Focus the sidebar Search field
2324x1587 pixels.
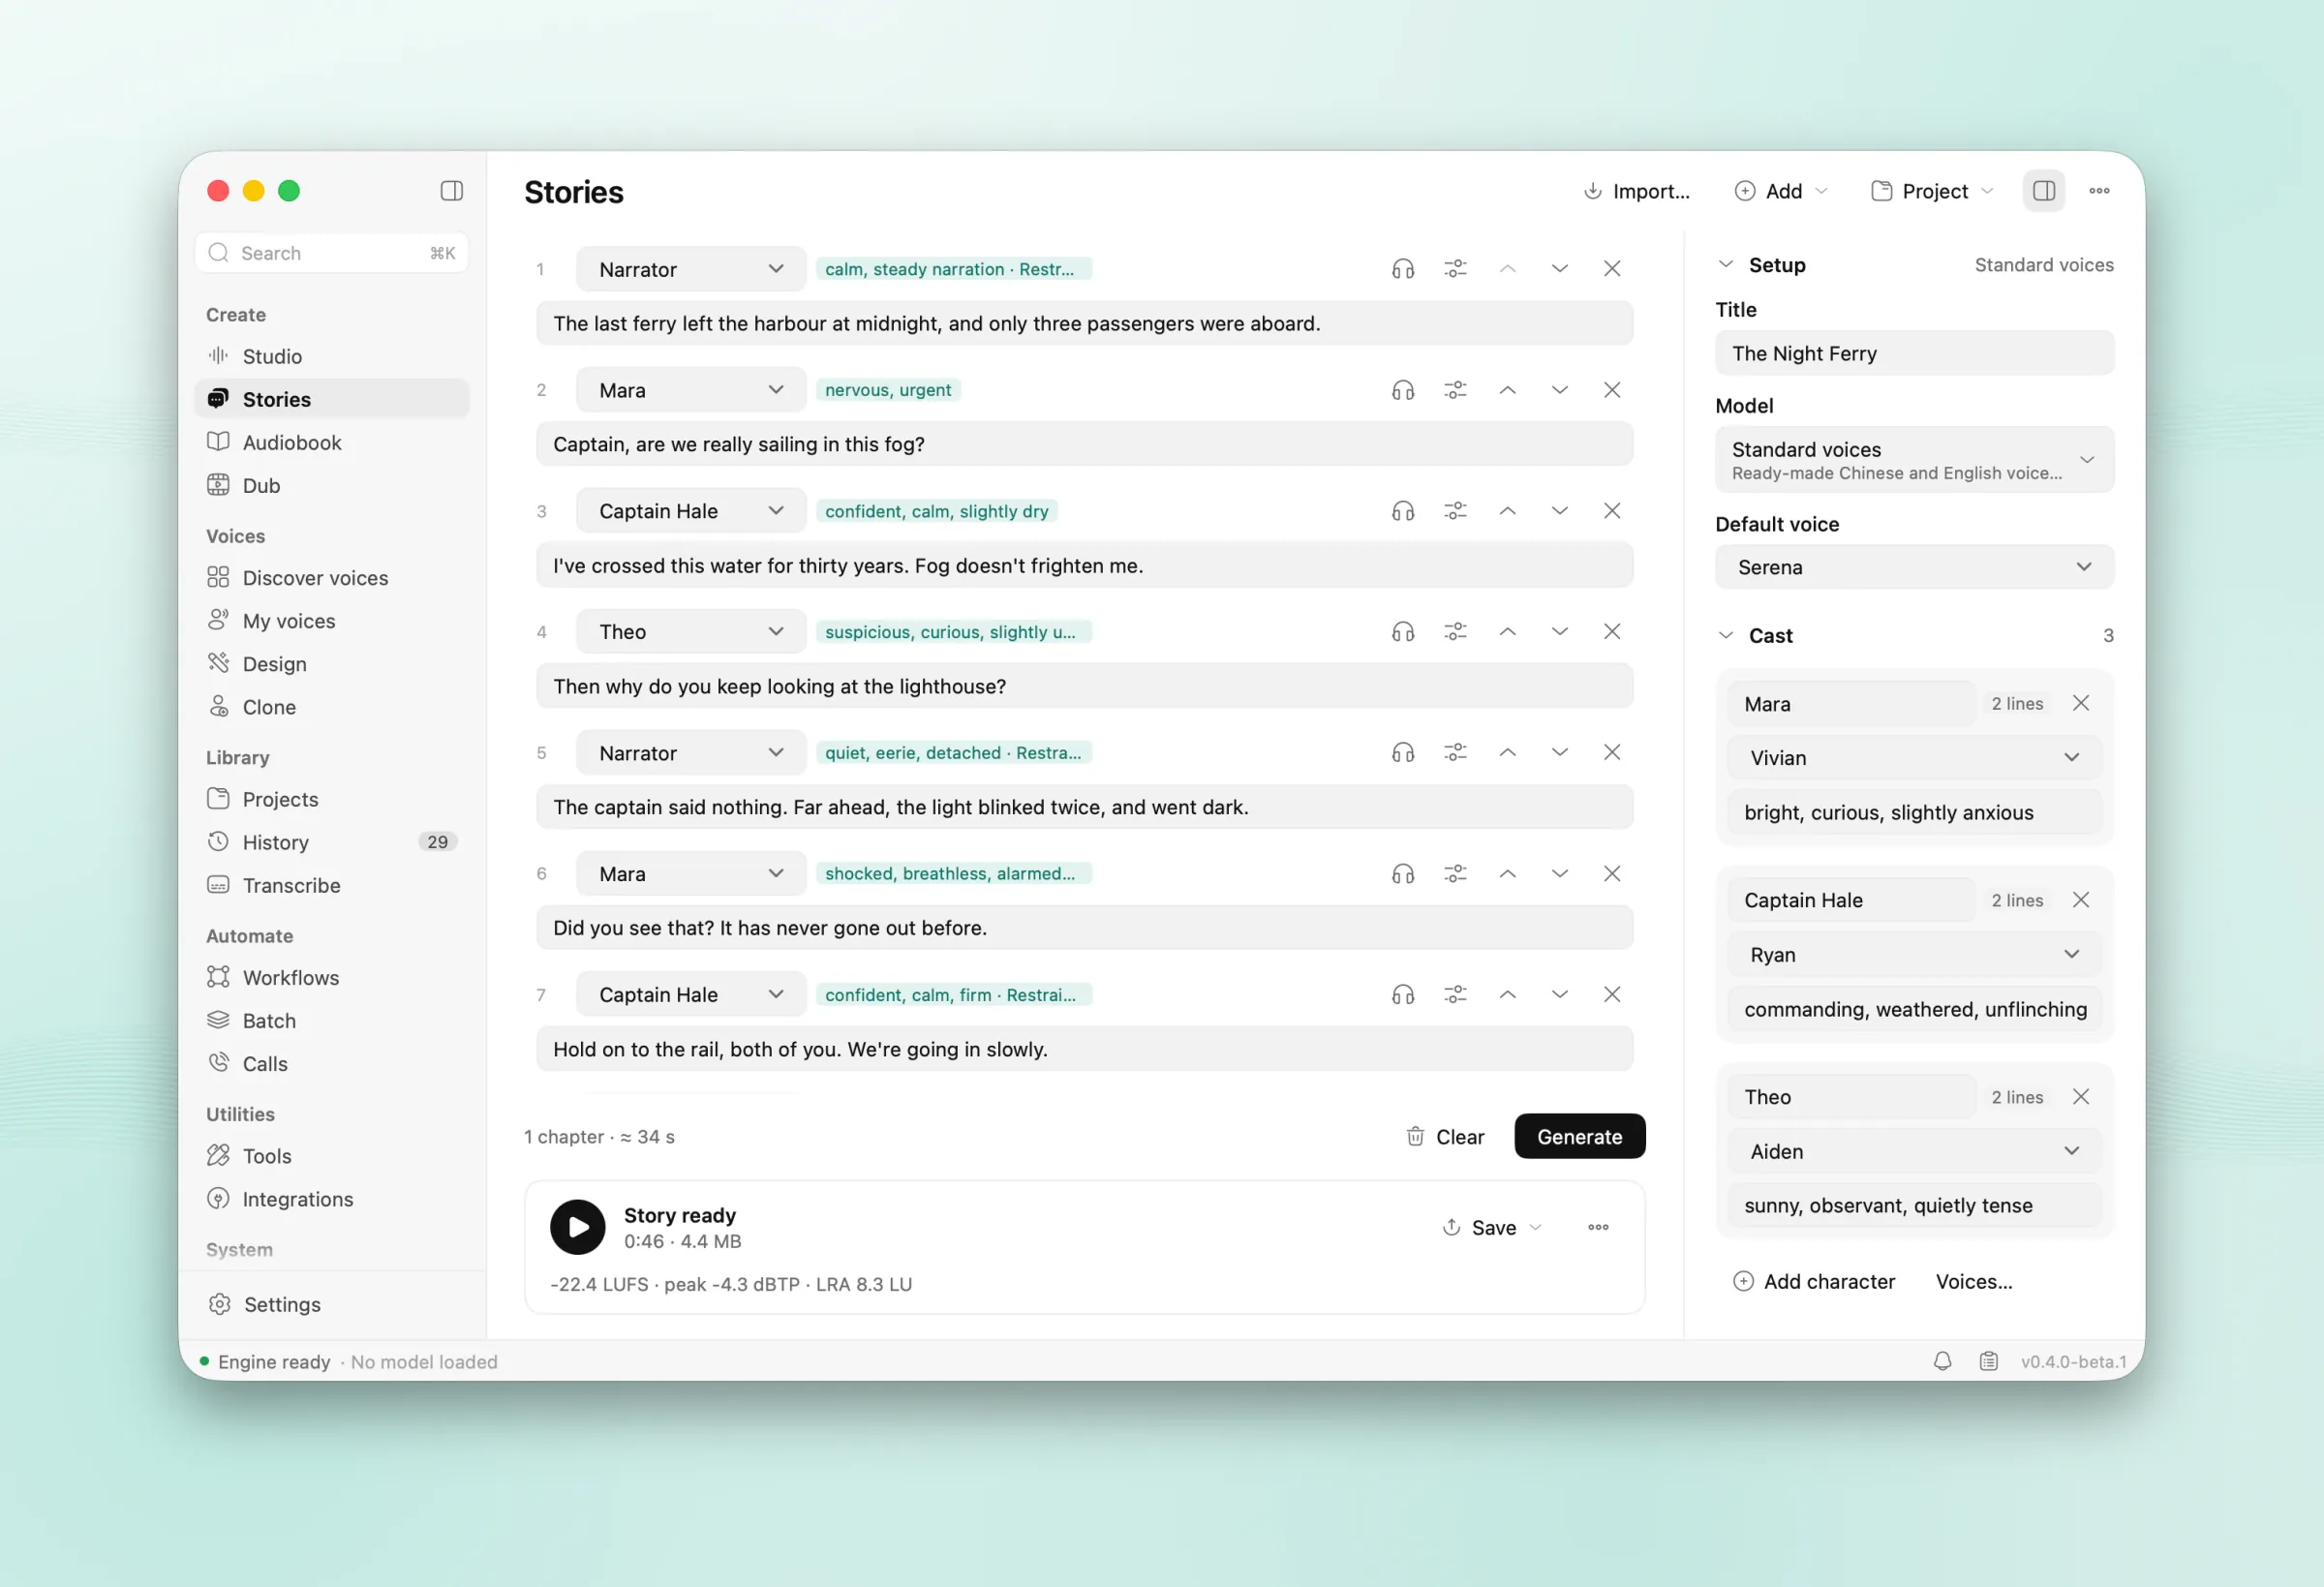pyautogui.click(x=332, y=253)
